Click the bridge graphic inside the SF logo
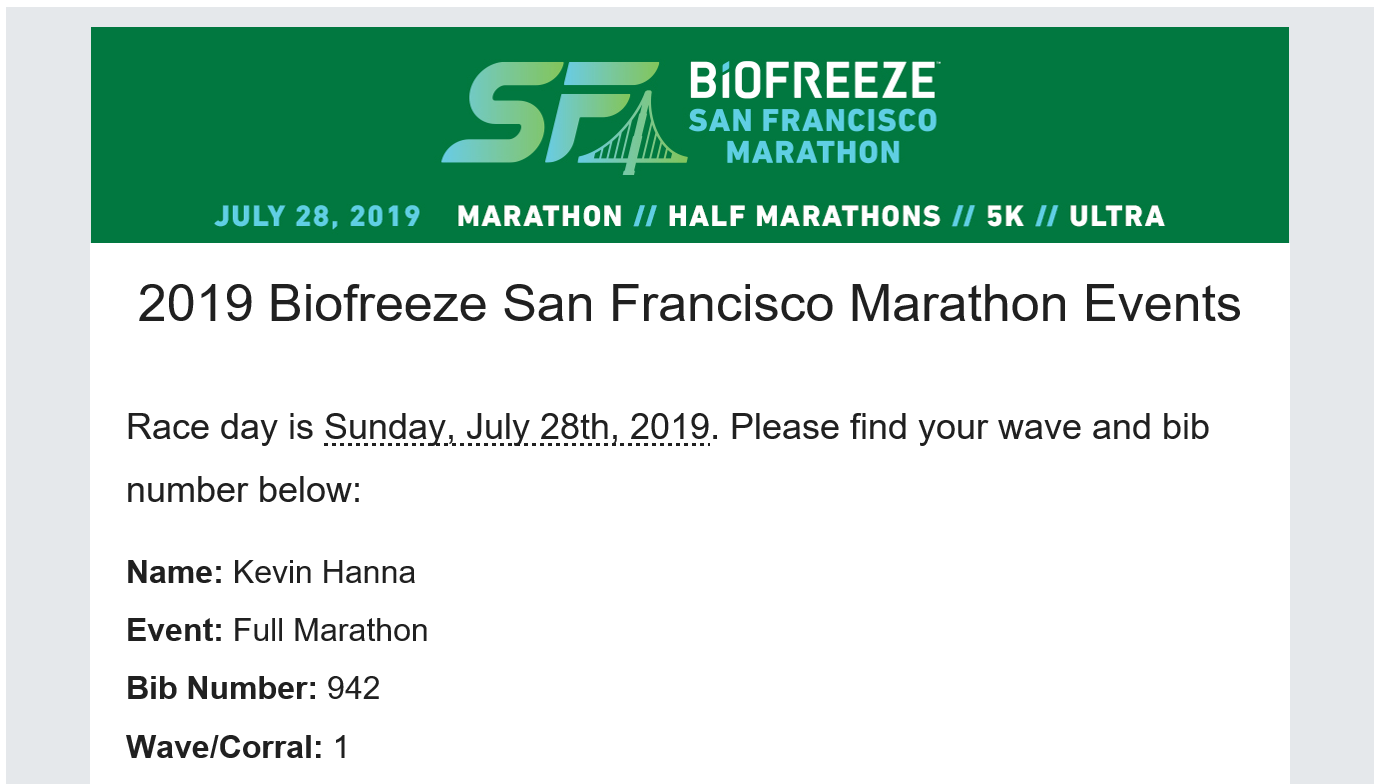The height and width of the screenshot is (784, 1384). [634, 133]
